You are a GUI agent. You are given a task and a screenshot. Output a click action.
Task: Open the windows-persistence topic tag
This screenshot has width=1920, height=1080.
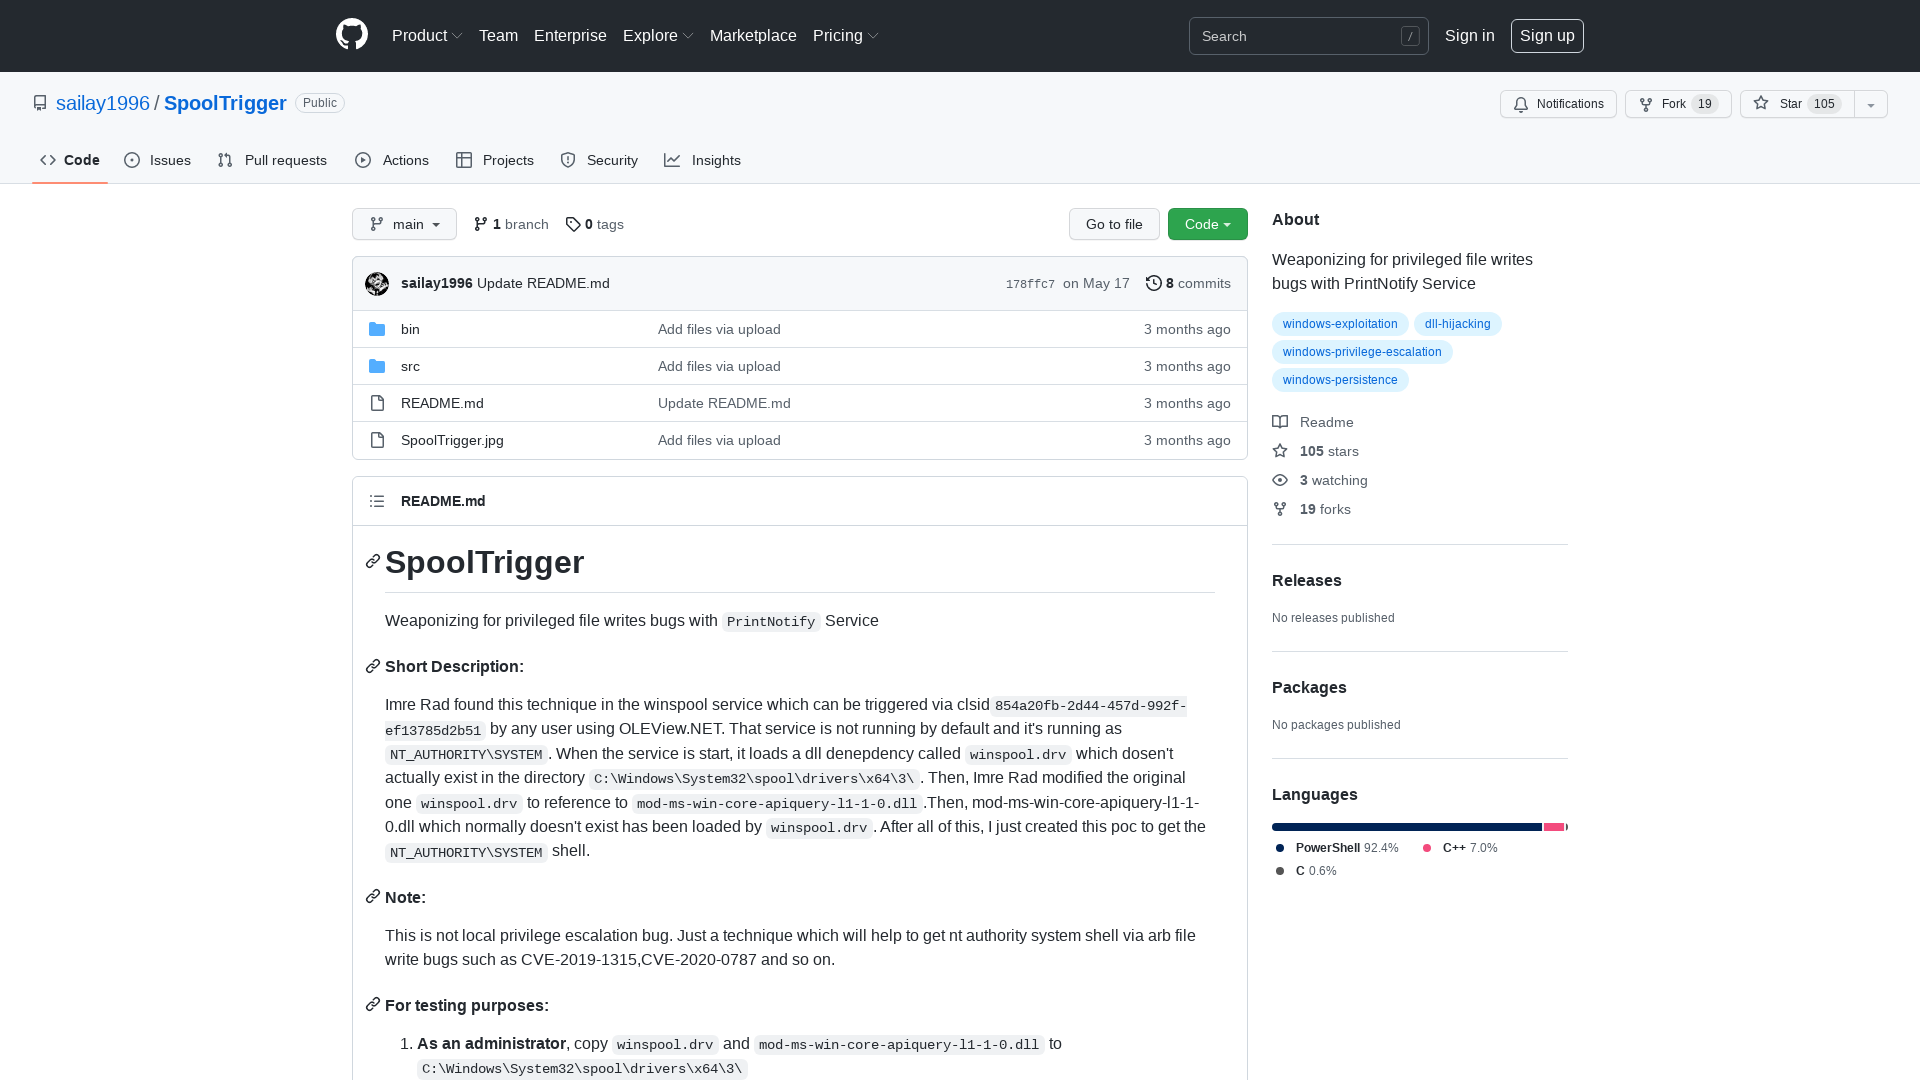pos(1340,380)
